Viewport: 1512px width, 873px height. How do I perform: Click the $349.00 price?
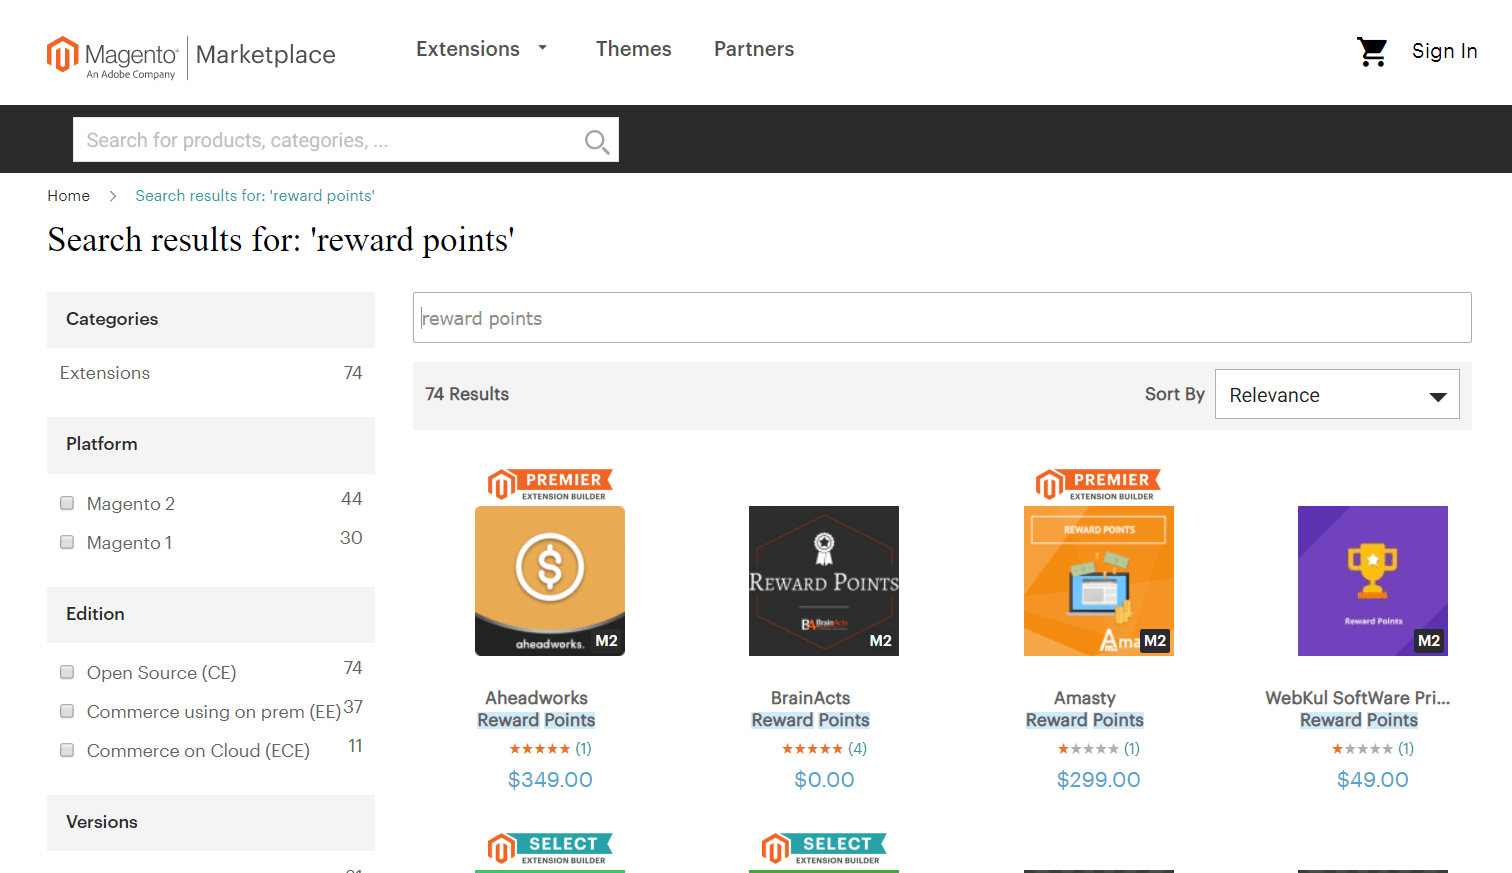tap(550, 780)
